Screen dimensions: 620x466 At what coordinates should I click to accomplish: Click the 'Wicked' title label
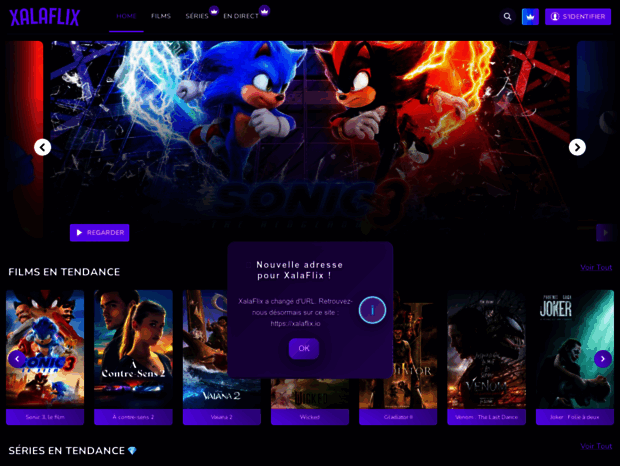pos(310,417)
